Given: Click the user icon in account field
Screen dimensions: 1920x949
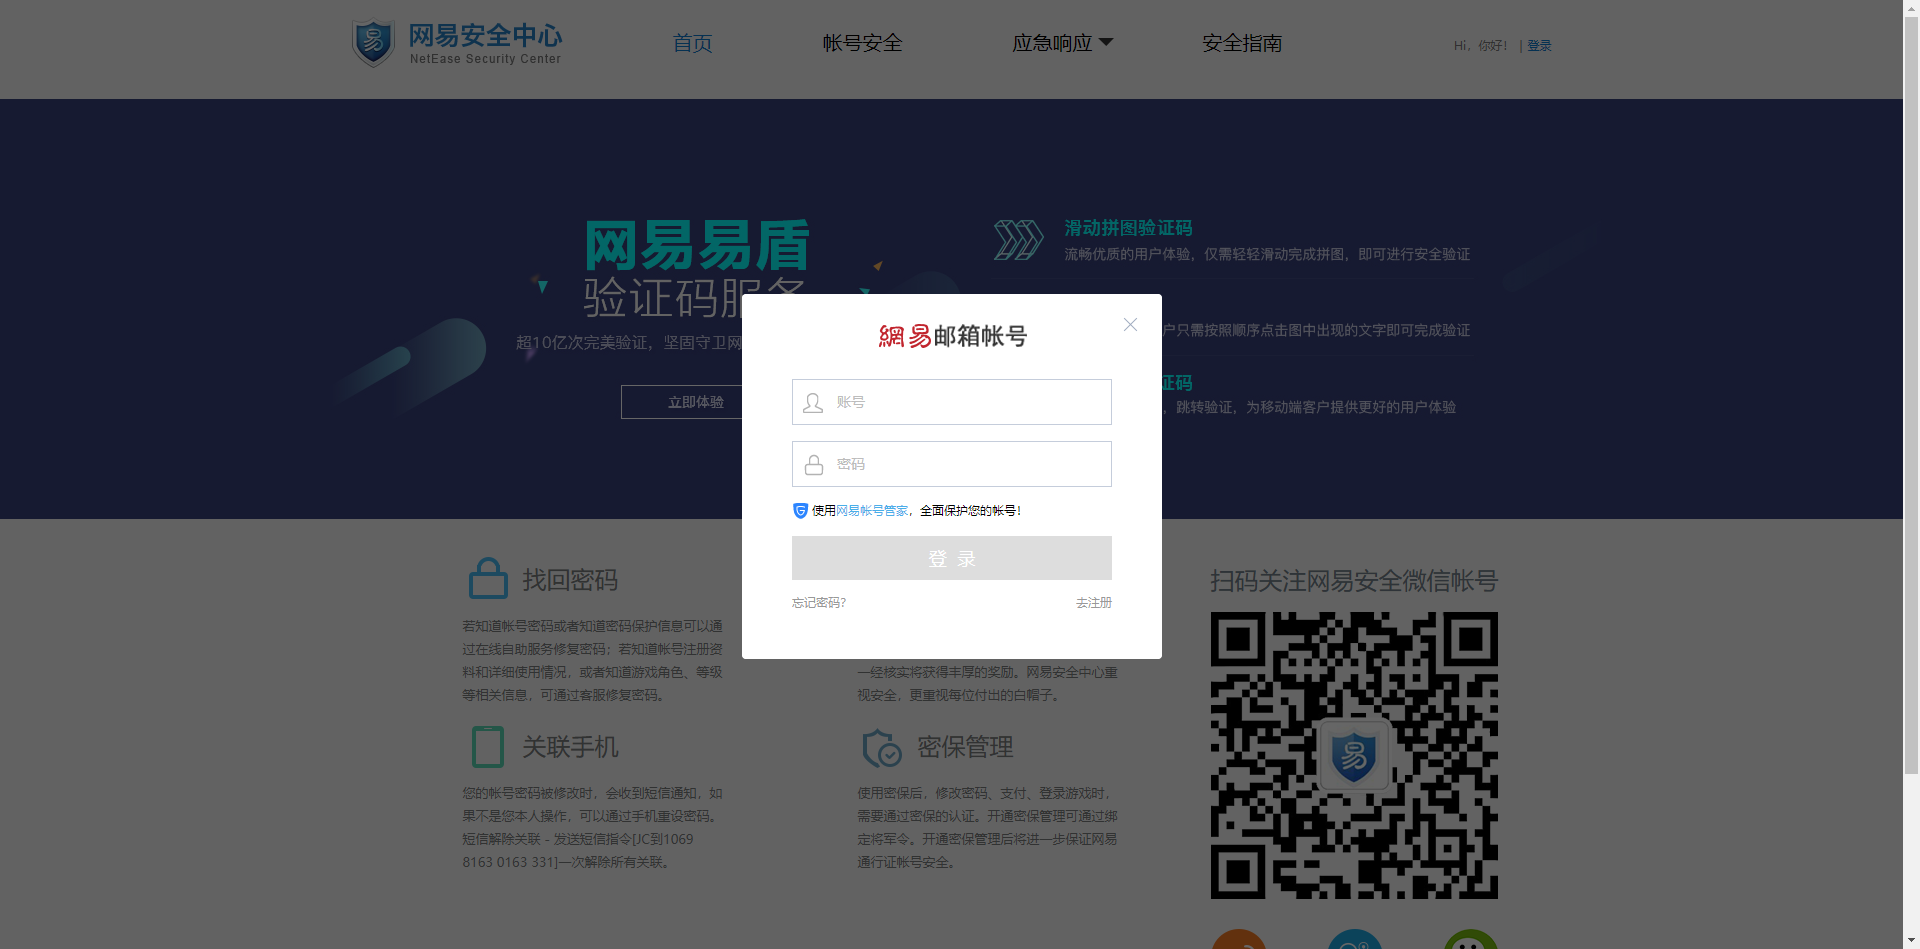Looking at the screenshot, I should tap(813, 402).
